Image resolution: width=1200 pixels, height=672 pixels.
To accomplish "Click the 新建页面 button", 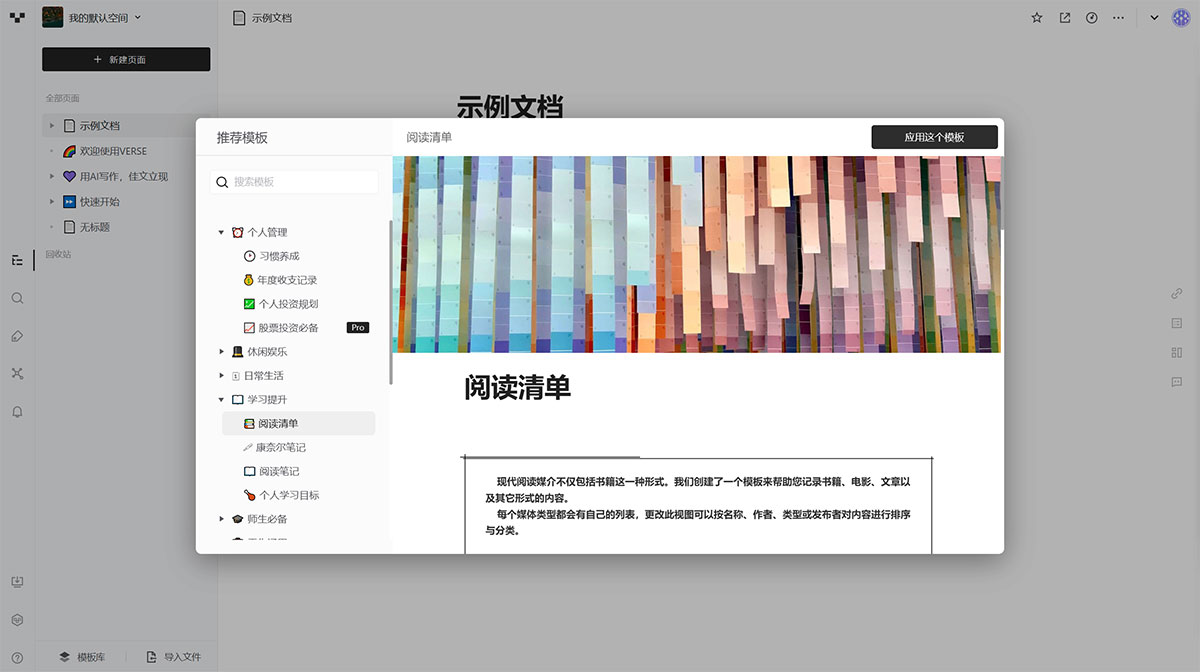I will coord(126,59).
